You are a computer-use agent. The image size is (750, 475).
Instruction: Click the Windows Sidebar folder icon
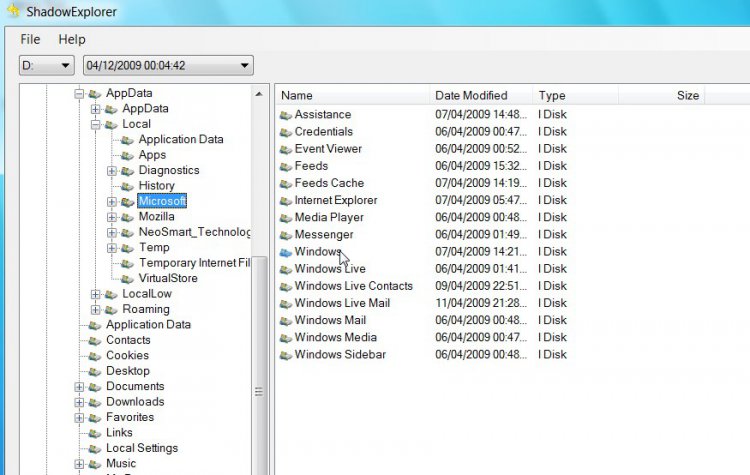286,355
